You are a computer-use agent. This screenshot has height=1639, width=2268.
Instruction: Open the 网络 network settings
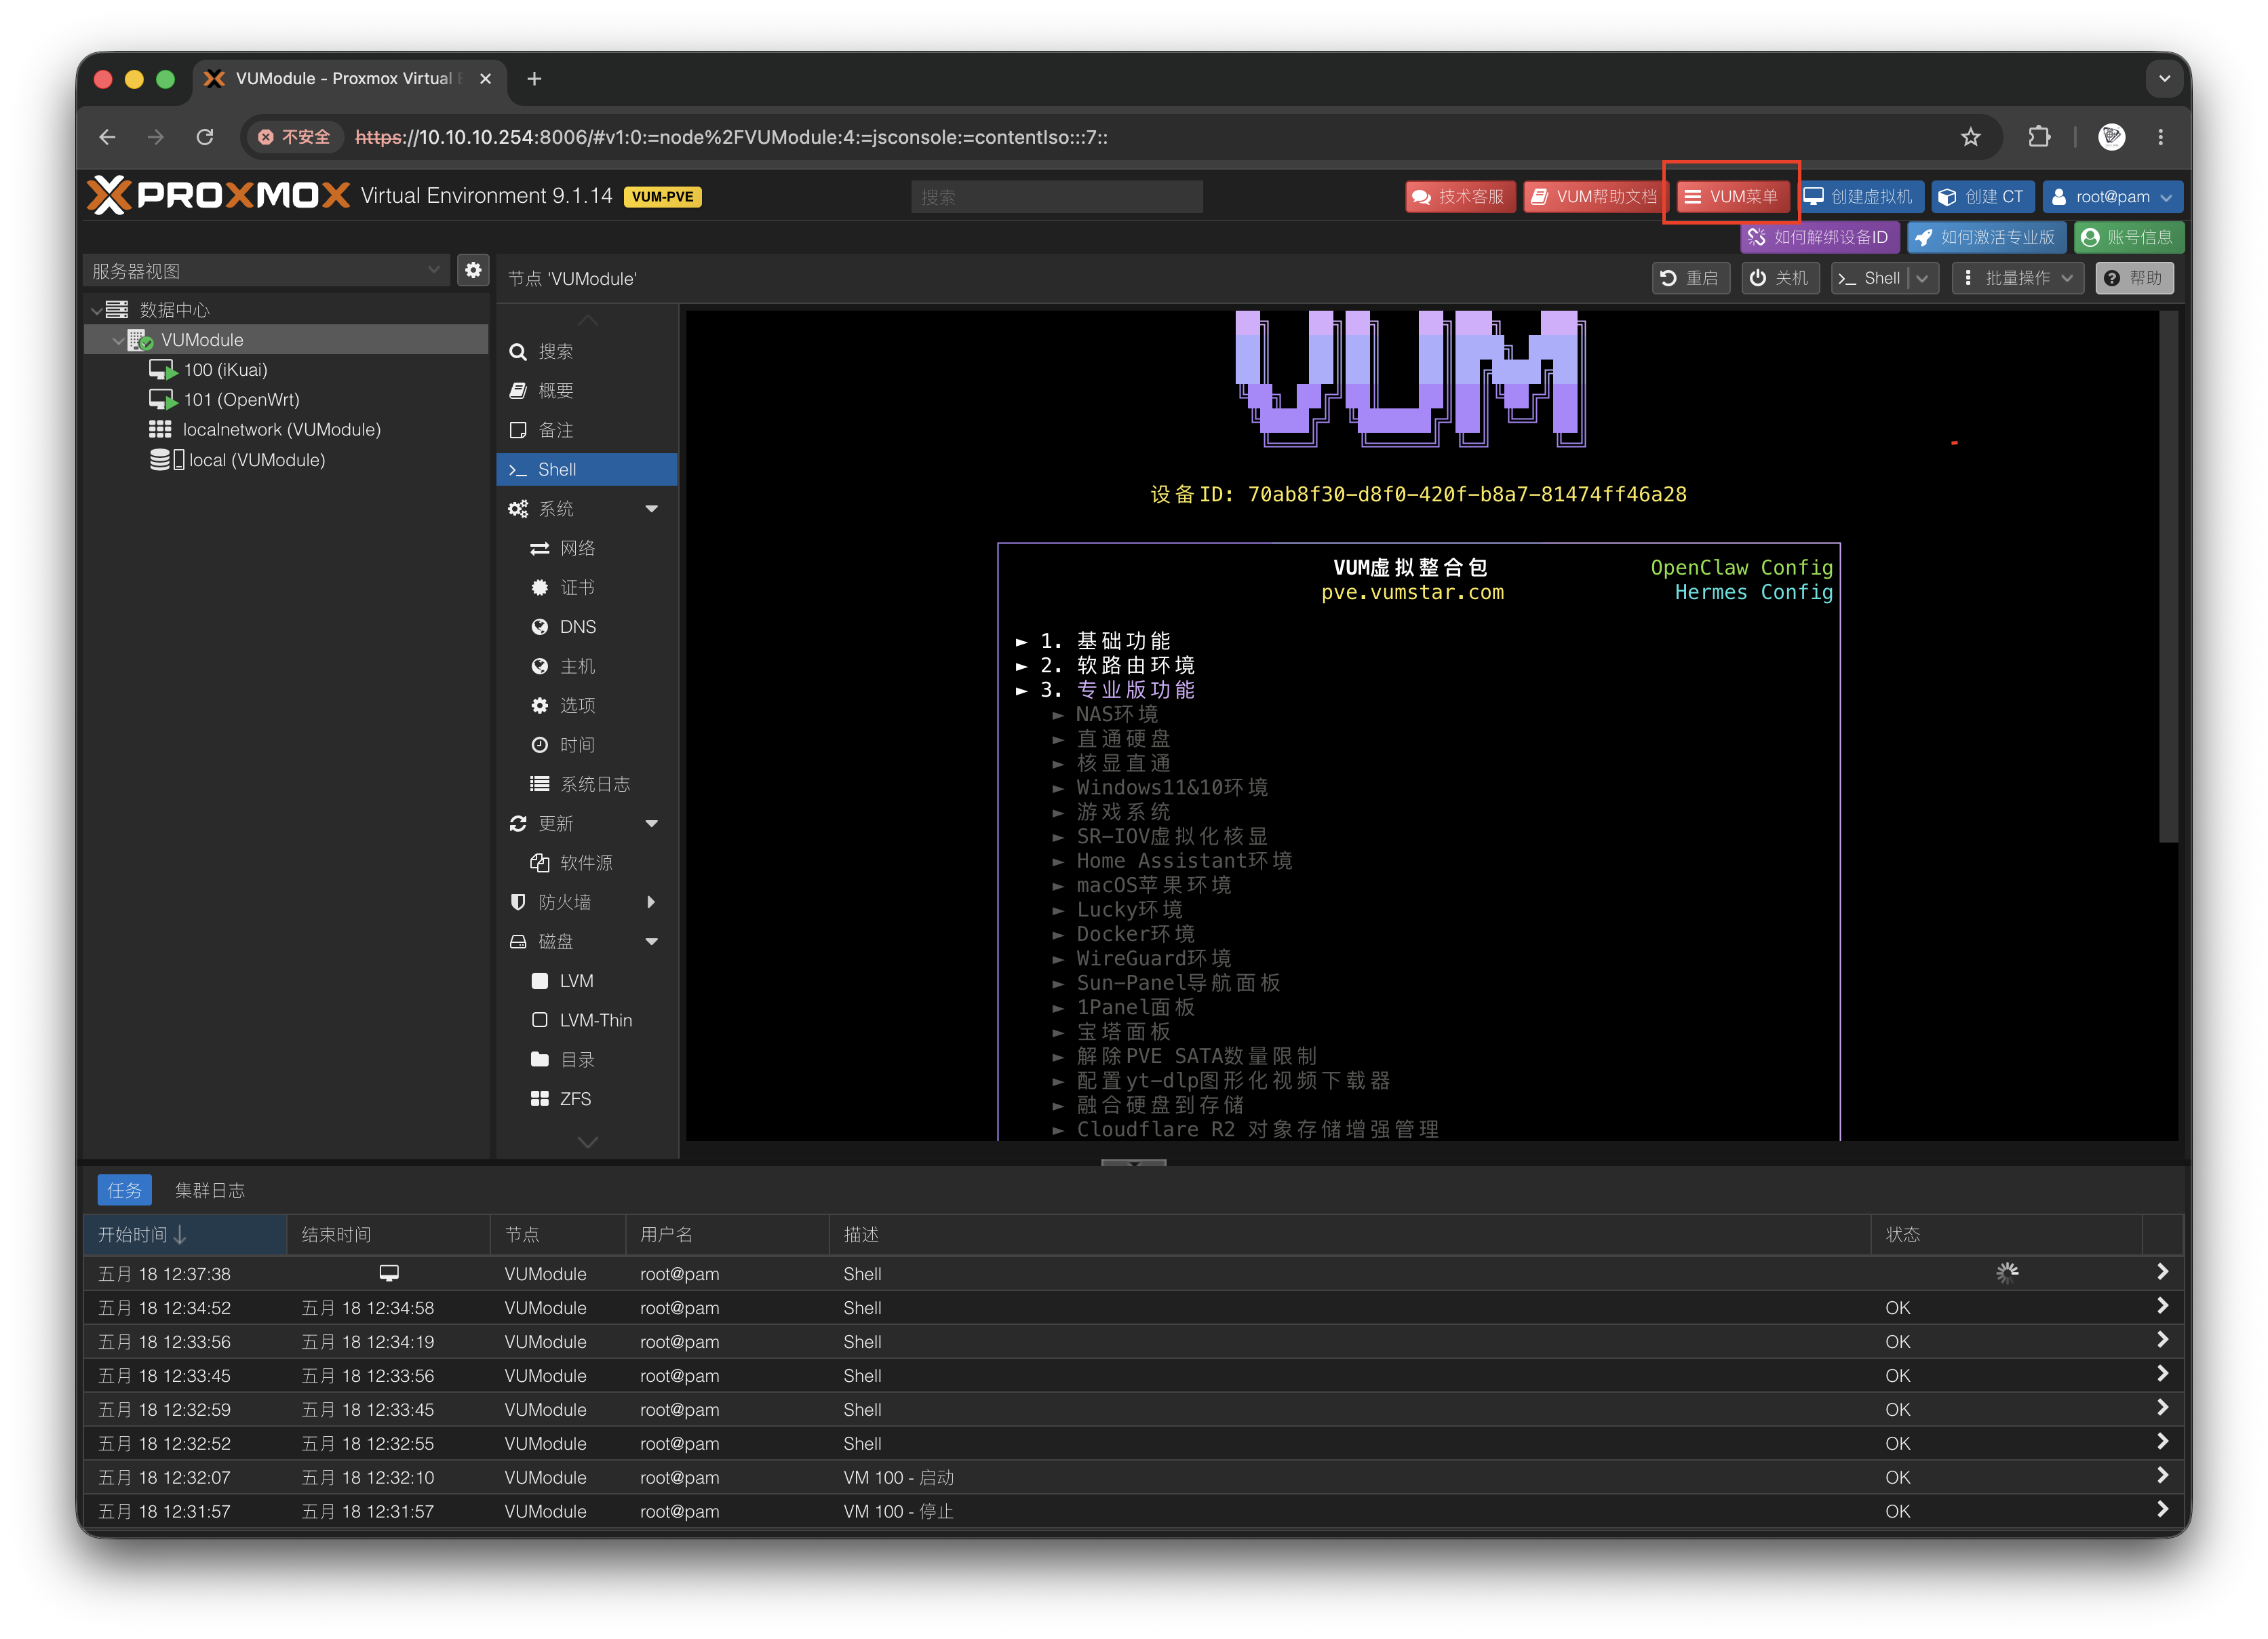tap(586, 548)
